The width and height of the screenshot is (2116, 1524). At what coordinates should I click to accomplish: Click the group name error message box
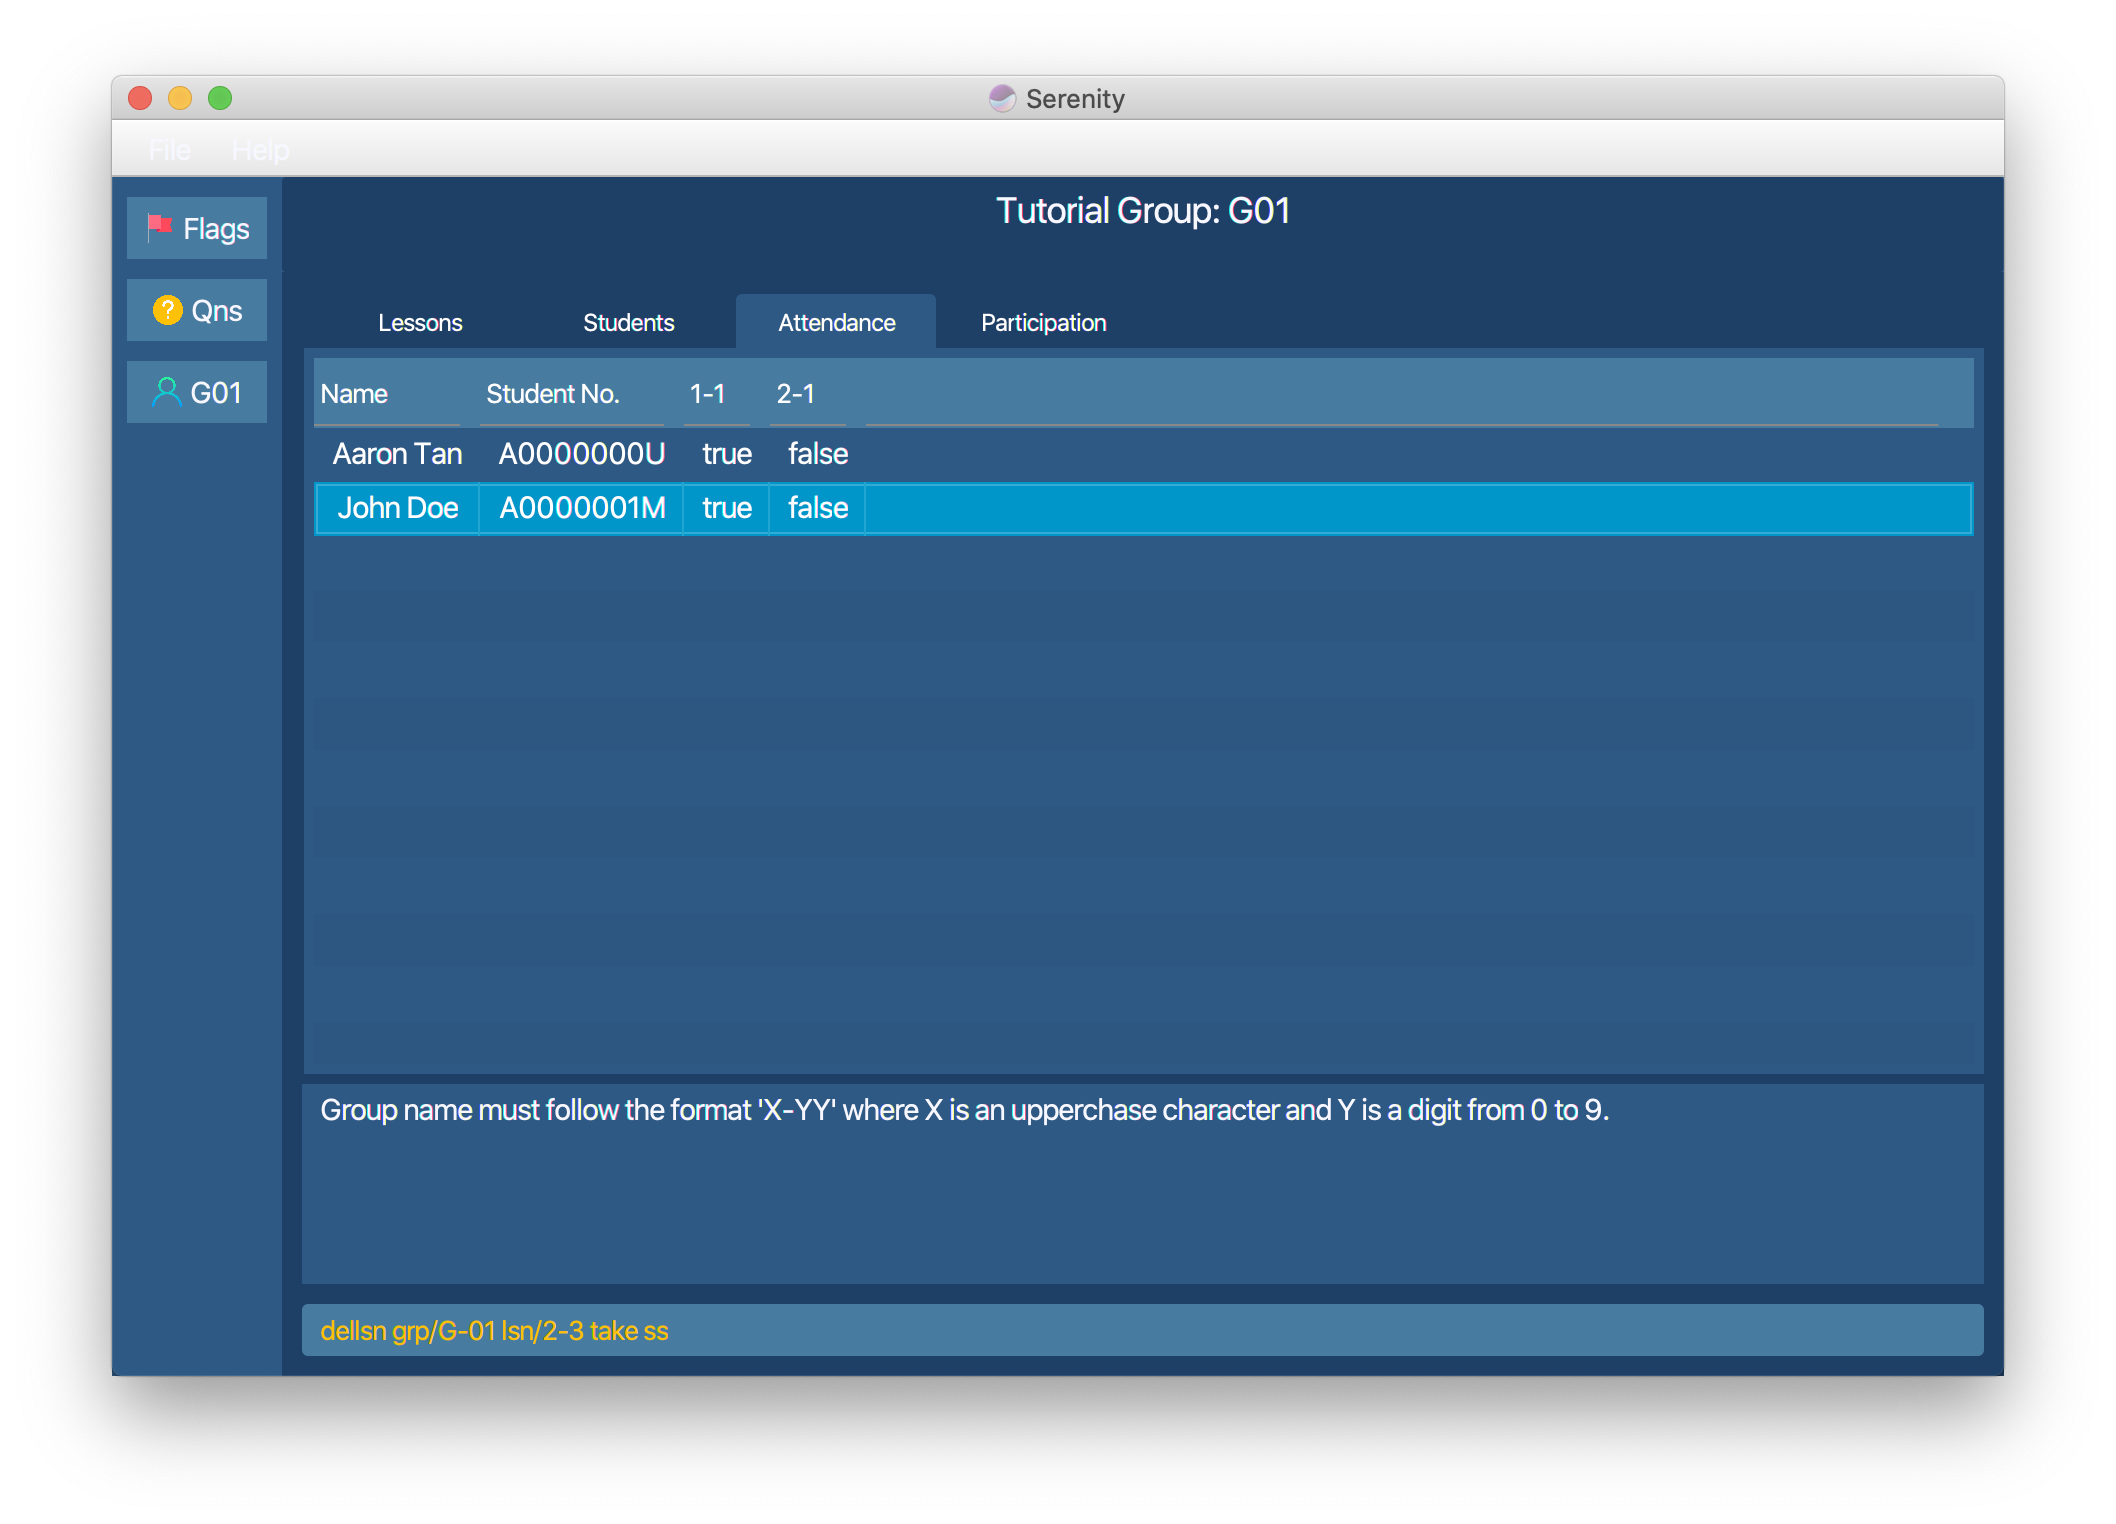point(1142,1182)
